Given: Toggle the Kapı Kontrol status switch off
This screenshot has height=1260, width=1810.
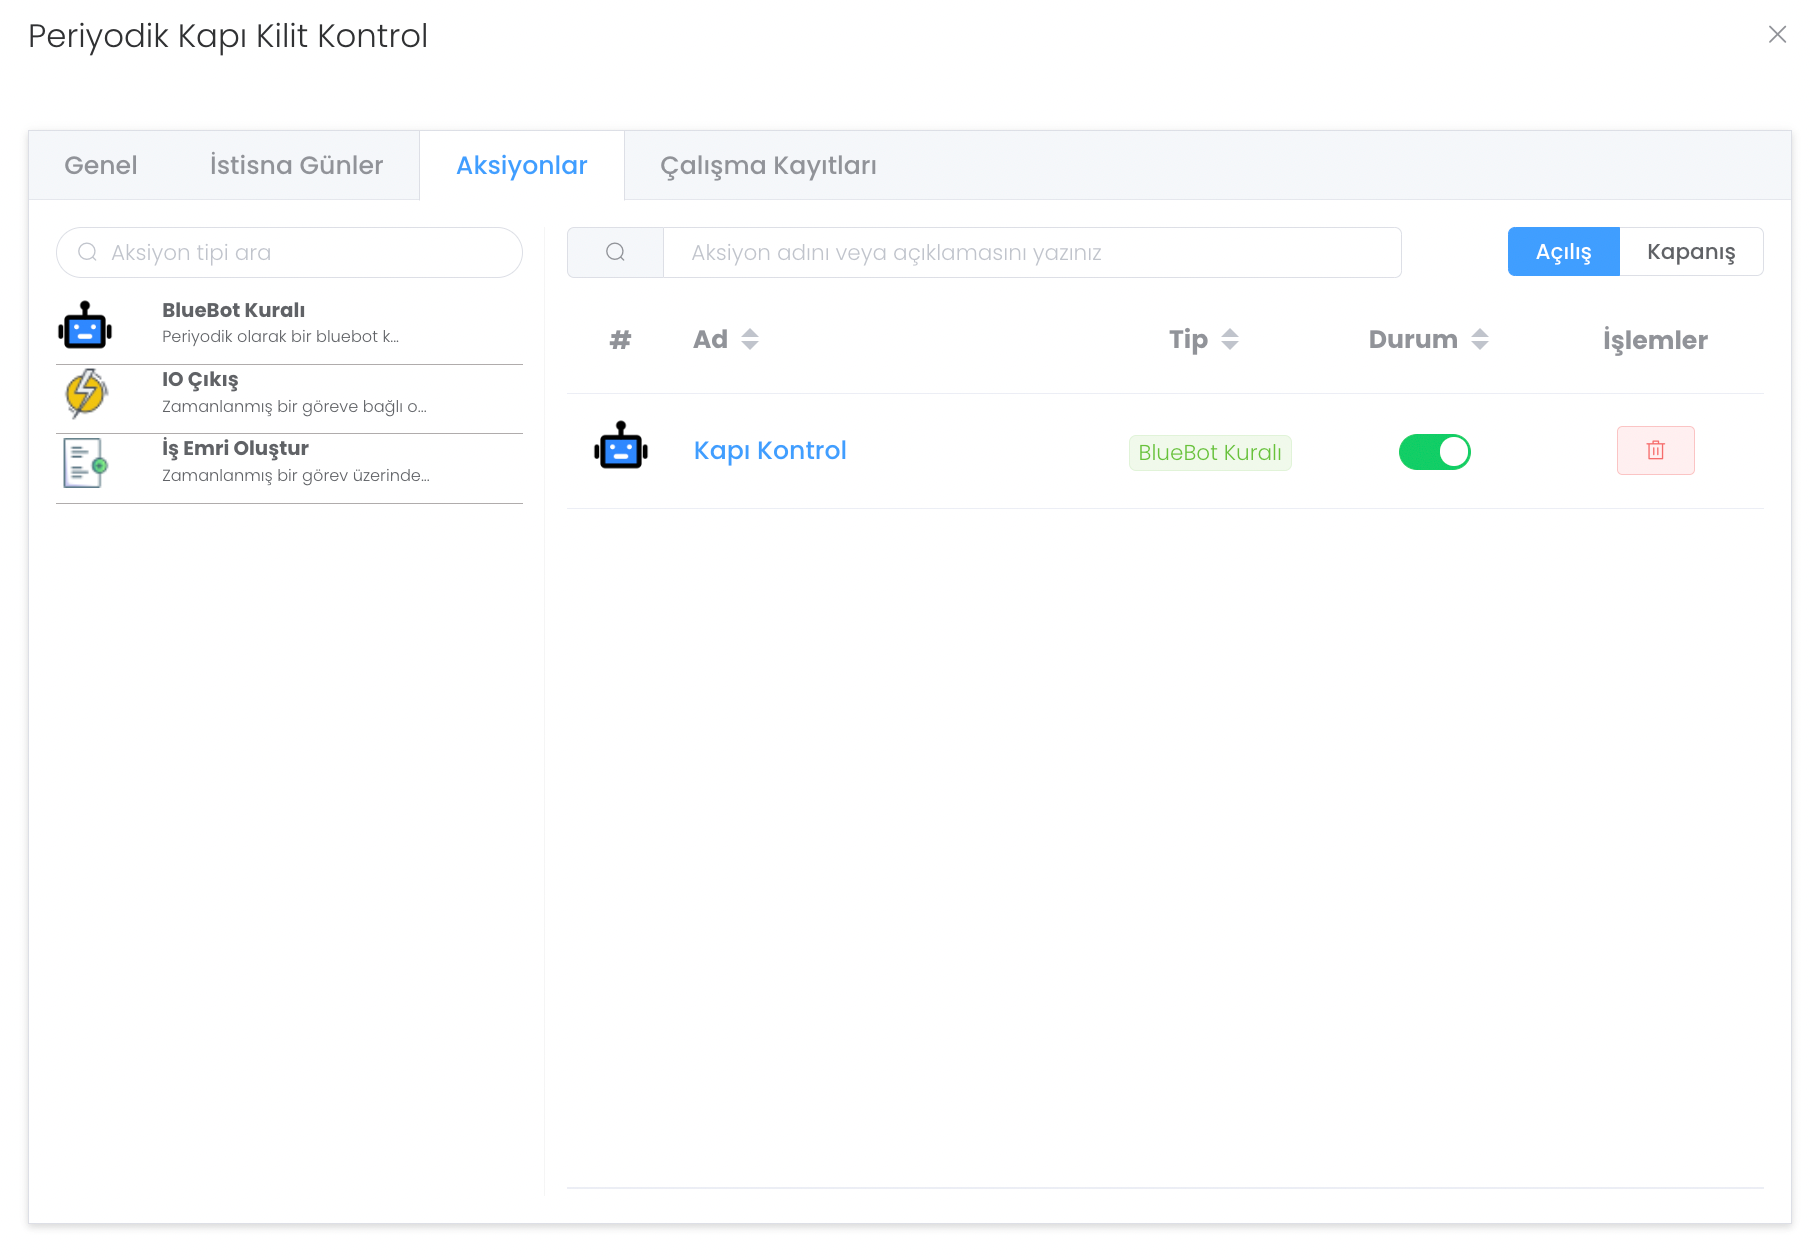Looking at the screenshot, I should [1434, 452].
